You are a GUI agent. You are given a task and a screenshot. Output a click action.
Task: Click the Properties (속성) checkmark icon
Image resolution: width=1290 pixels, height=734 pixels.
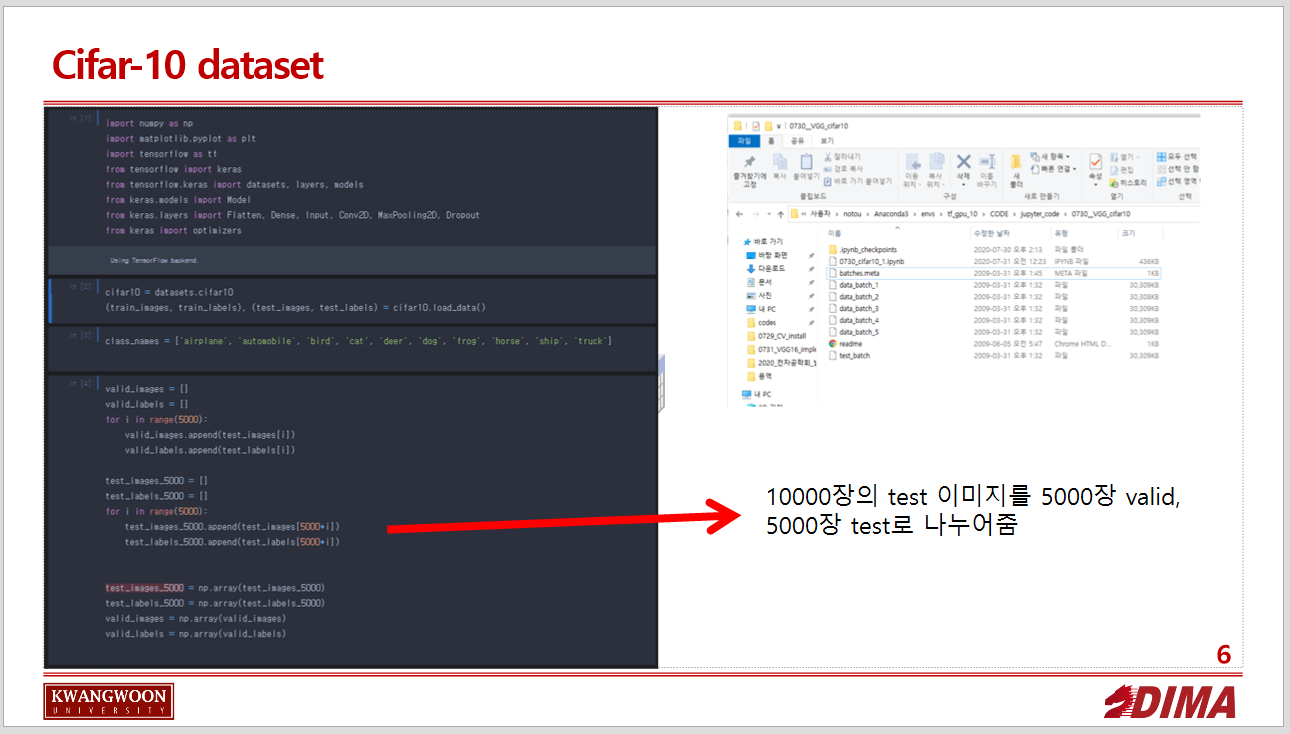(x=1095, y=162)
